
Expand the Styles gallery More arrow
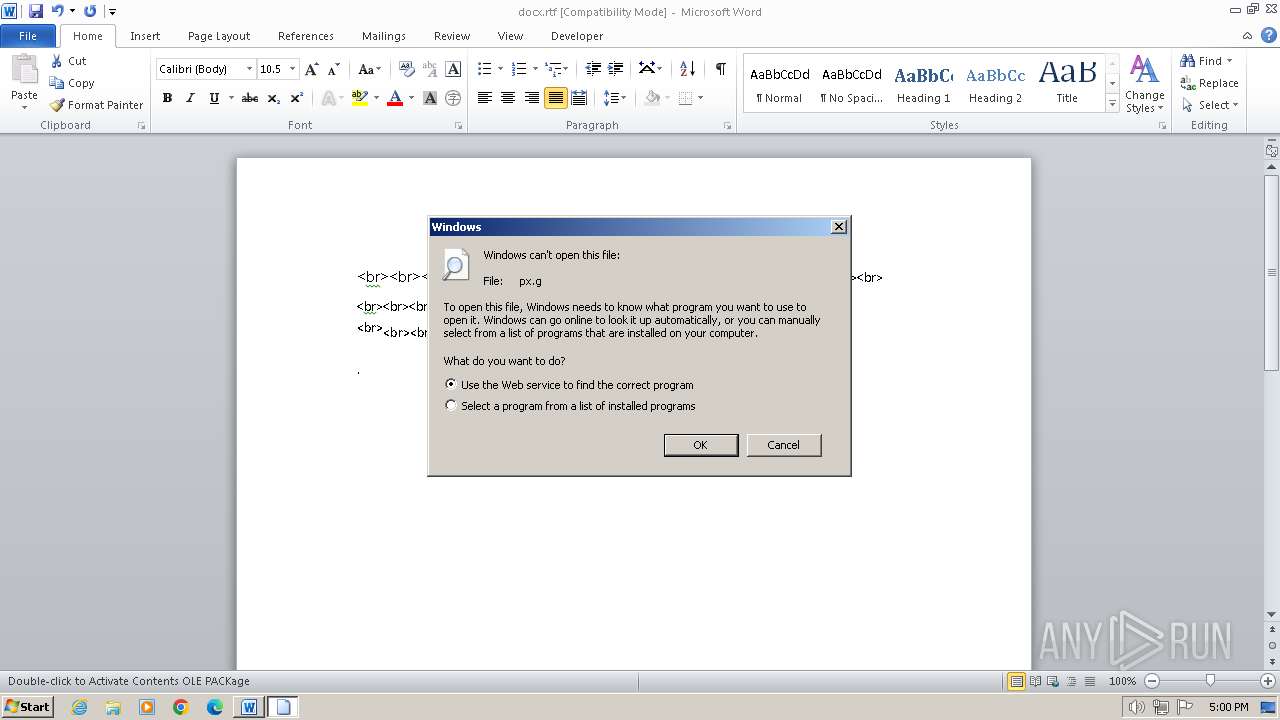coord(1112,104)
